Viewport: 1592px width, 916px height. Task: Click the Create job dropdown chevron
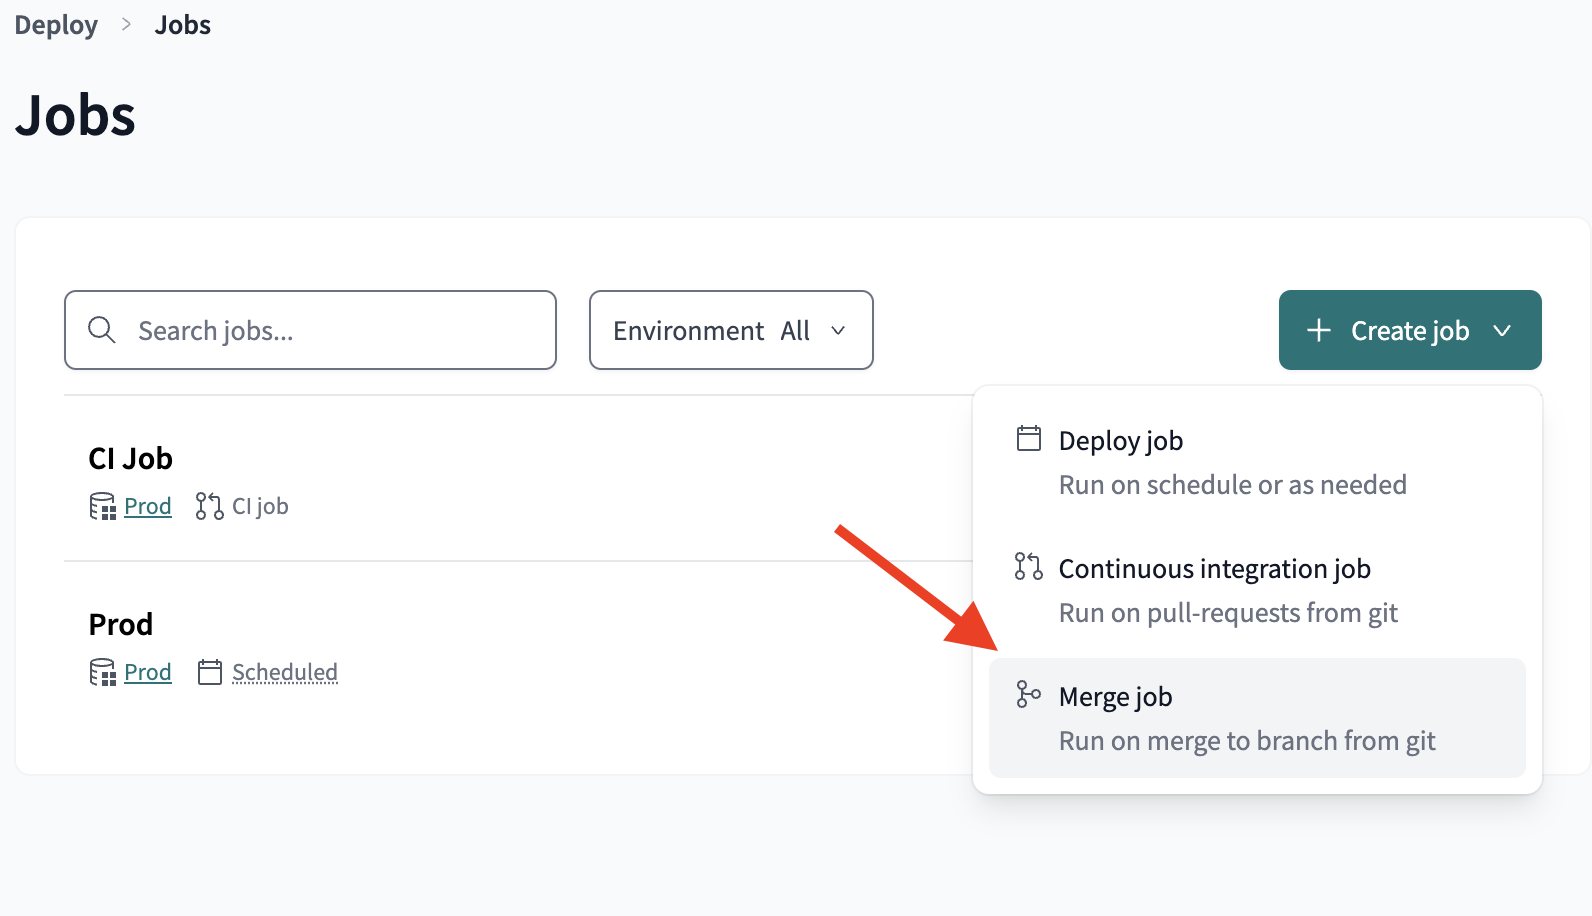1502,330
